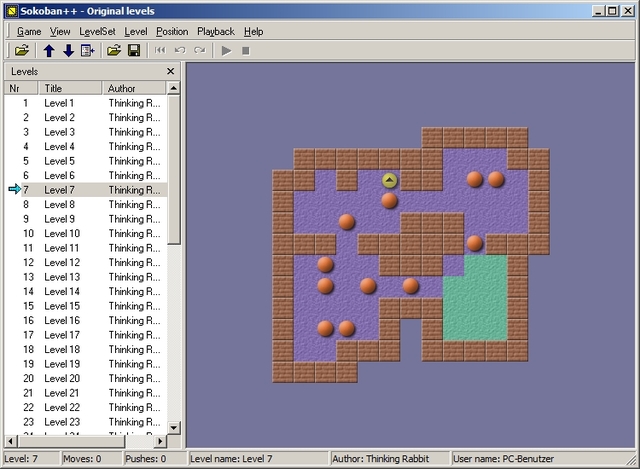The width and height of the screenshot is (640, 469).
Task: Click the Moves: 0 status field
Action: tap(91, 459)
